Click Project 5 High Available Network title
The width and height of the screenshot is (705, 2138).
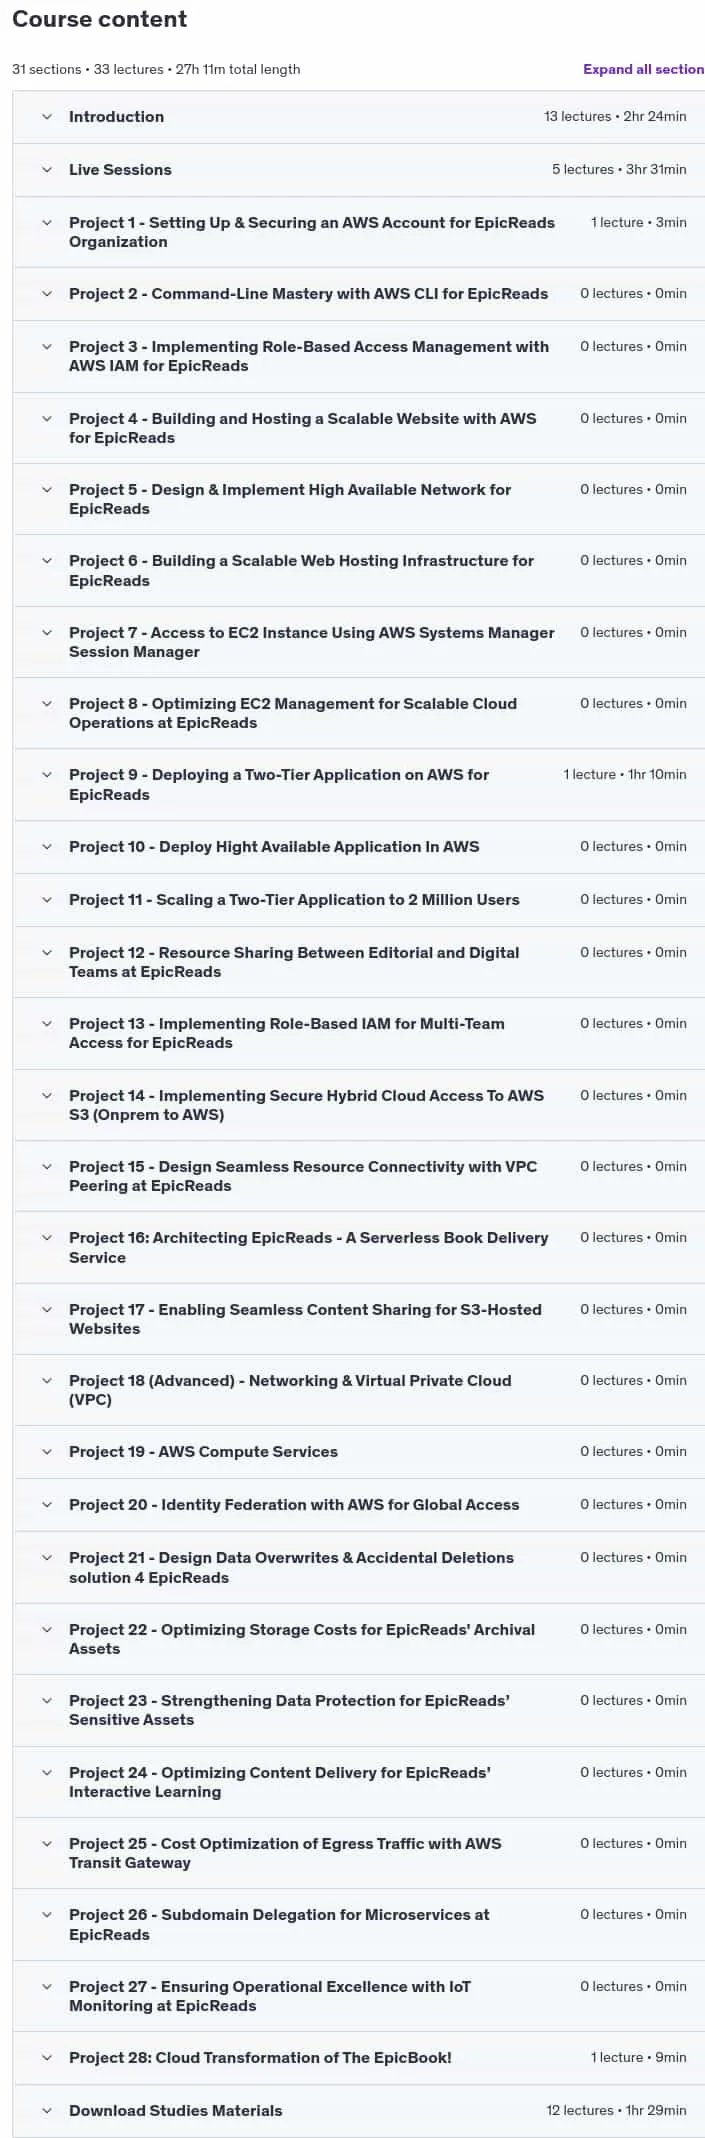coord(290,499)
